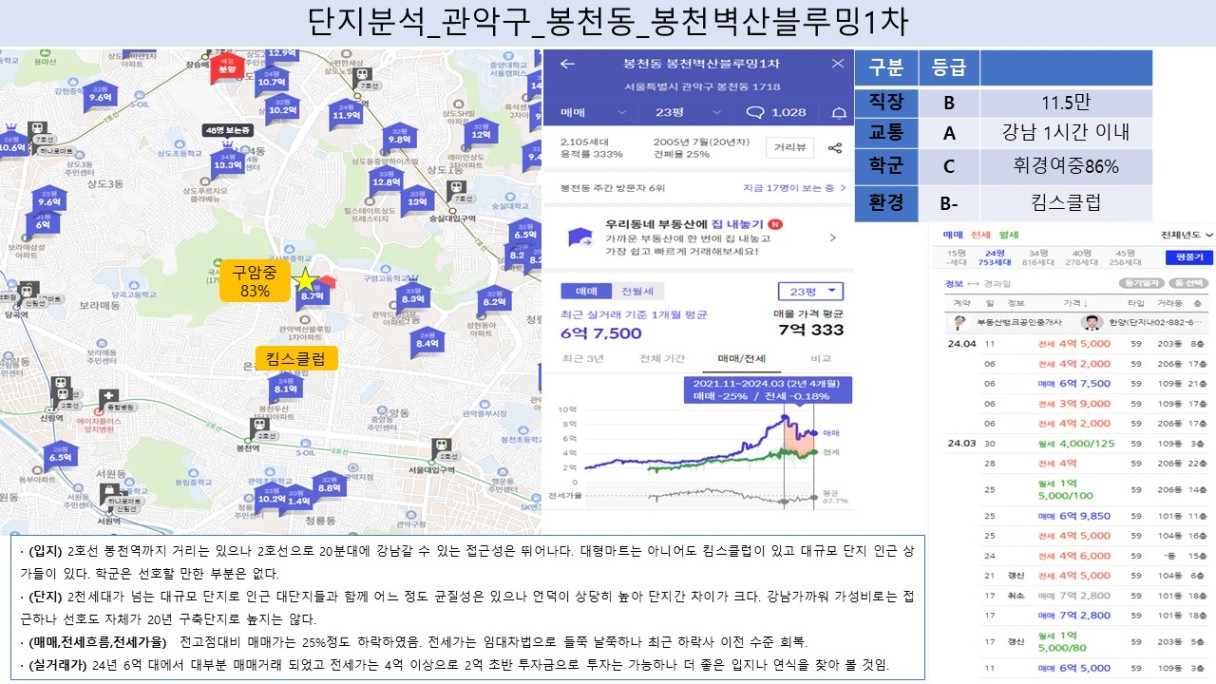Go back using the arrow in the app header
Viewport: 1216px width, 684px height.
click(x=568, y=64)
